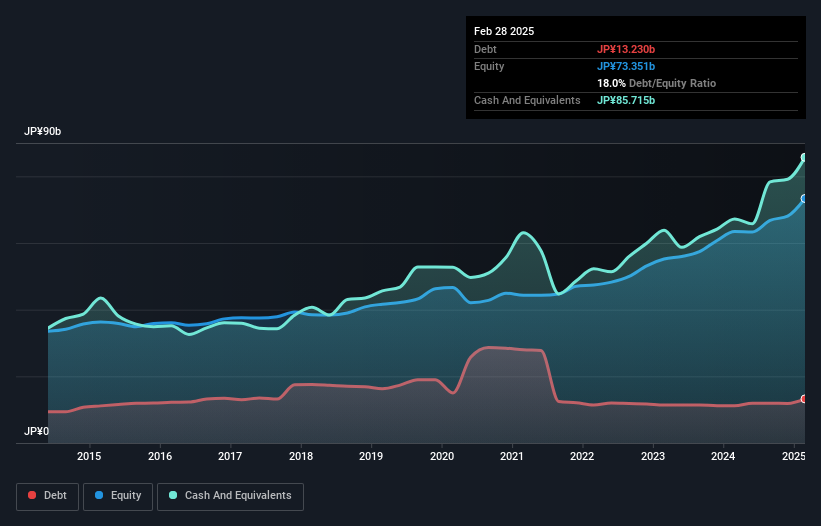Toggle the Cash And Equivalents legend button
The height and width of the screenshot is (526, 821).
230,496
